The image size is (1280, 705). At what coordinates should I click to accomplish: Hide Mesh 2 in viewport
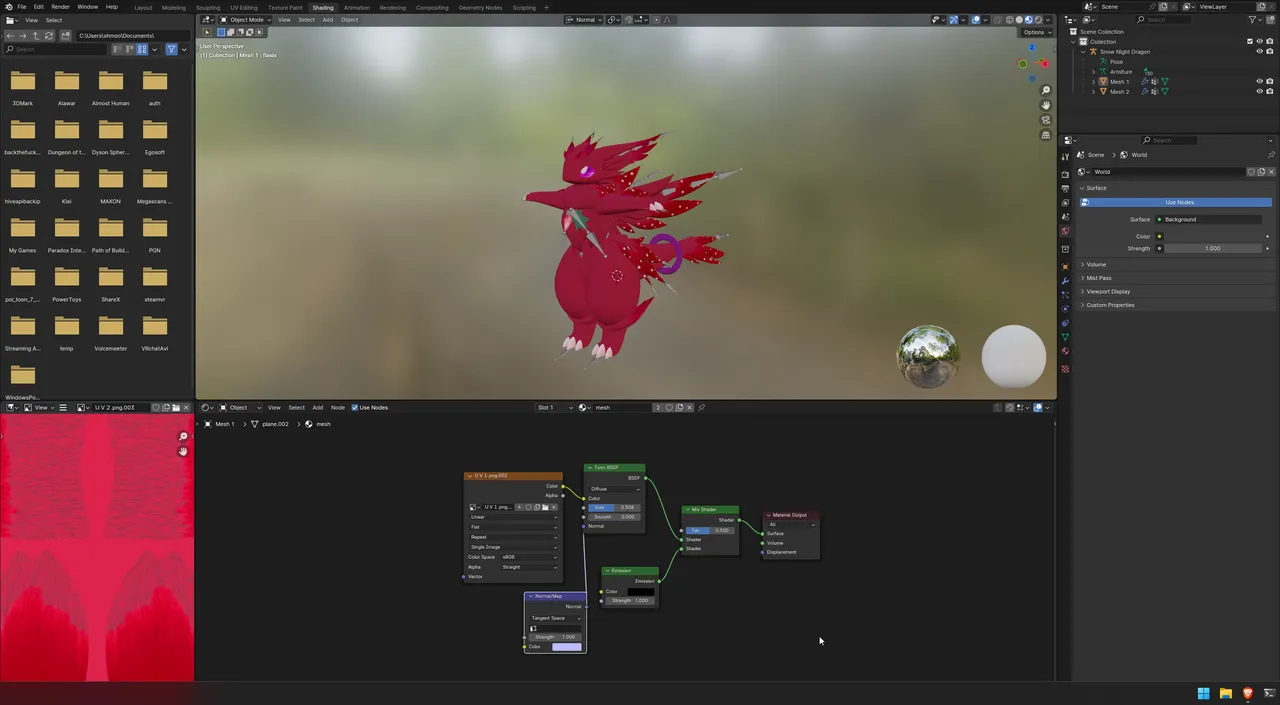(x=1259, y=92)
